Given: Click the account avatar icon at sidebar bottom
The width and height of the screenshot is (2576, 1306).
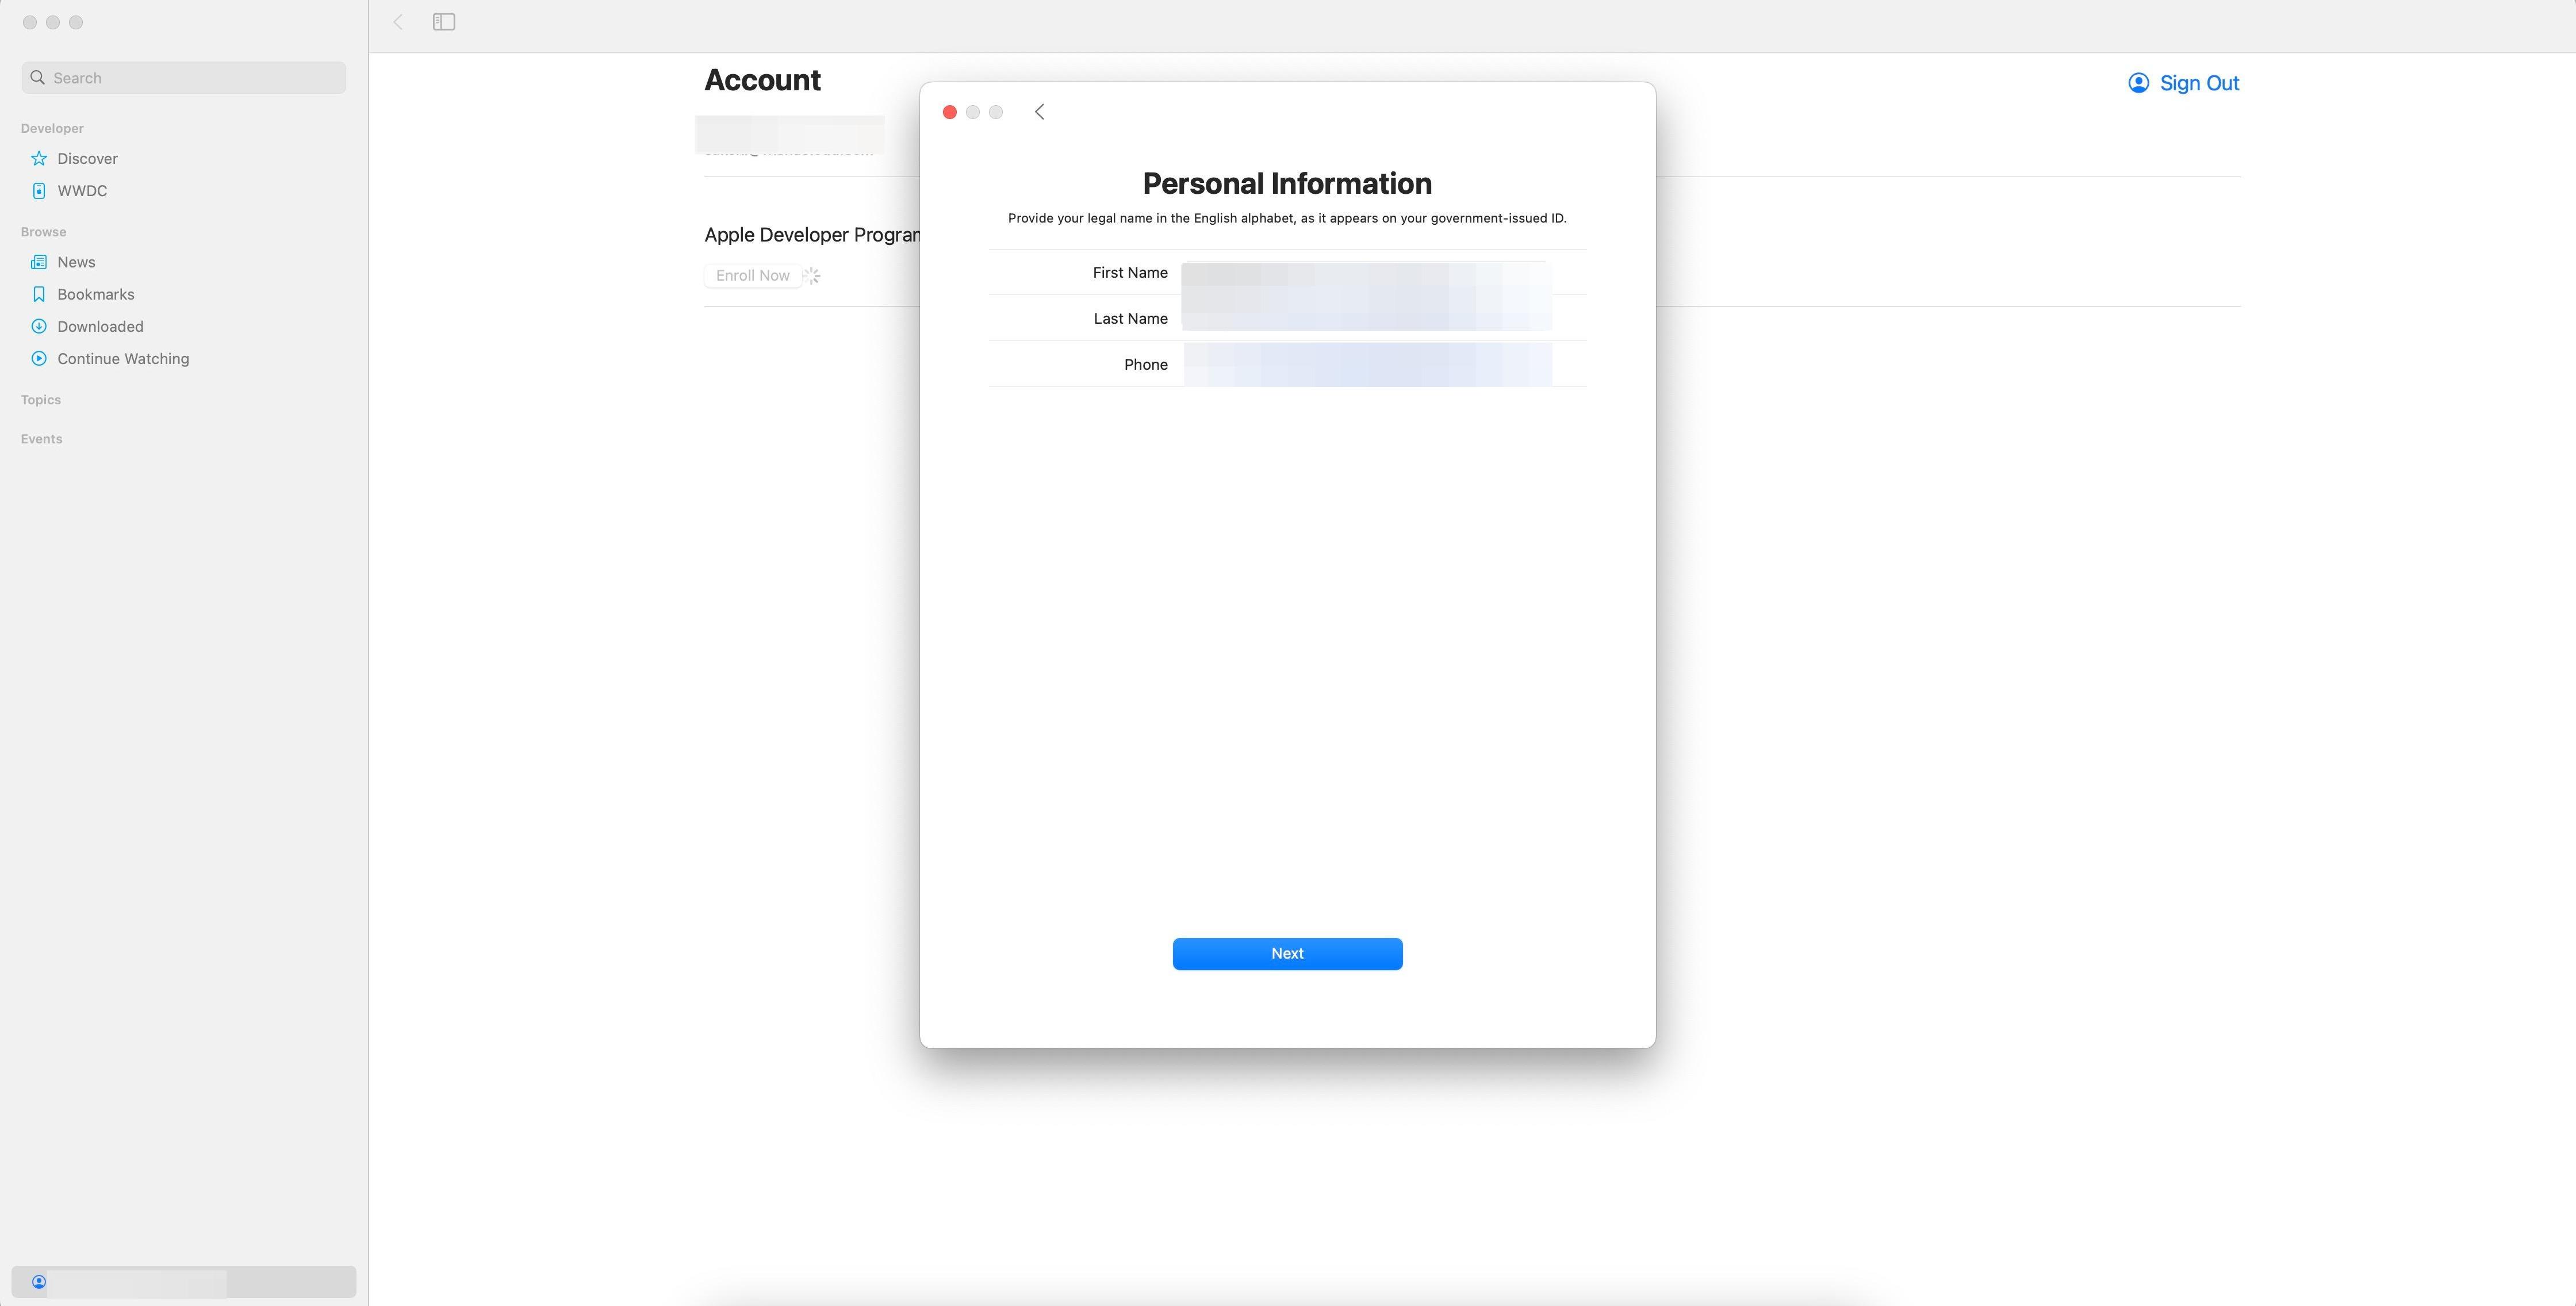Looking at the screenshot, I should (x=39, y=1282).
